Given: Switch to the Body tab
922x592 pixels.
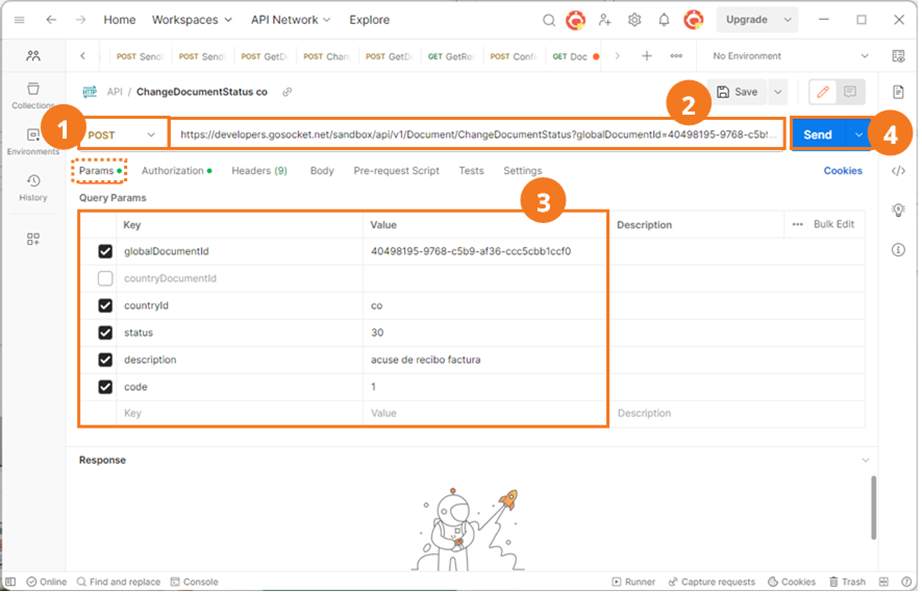Looking at the screenshot, I should (322, 170).
